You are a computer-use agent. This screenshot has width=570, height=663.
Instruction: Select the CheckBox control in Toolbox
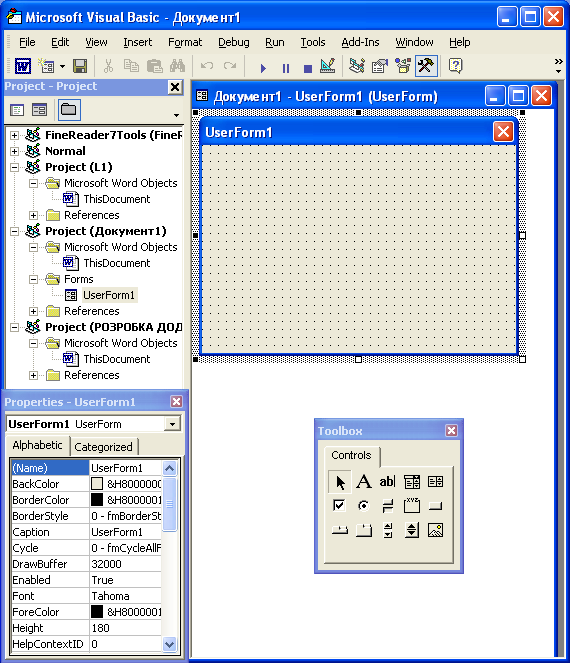pos(339,506)
